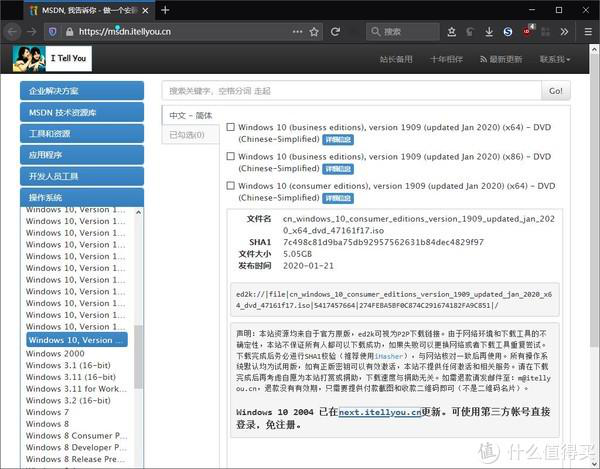Open the iHasher tool link
Image resolution: width=600 pixels, height=469 pixels.
[x=388, y=356]
